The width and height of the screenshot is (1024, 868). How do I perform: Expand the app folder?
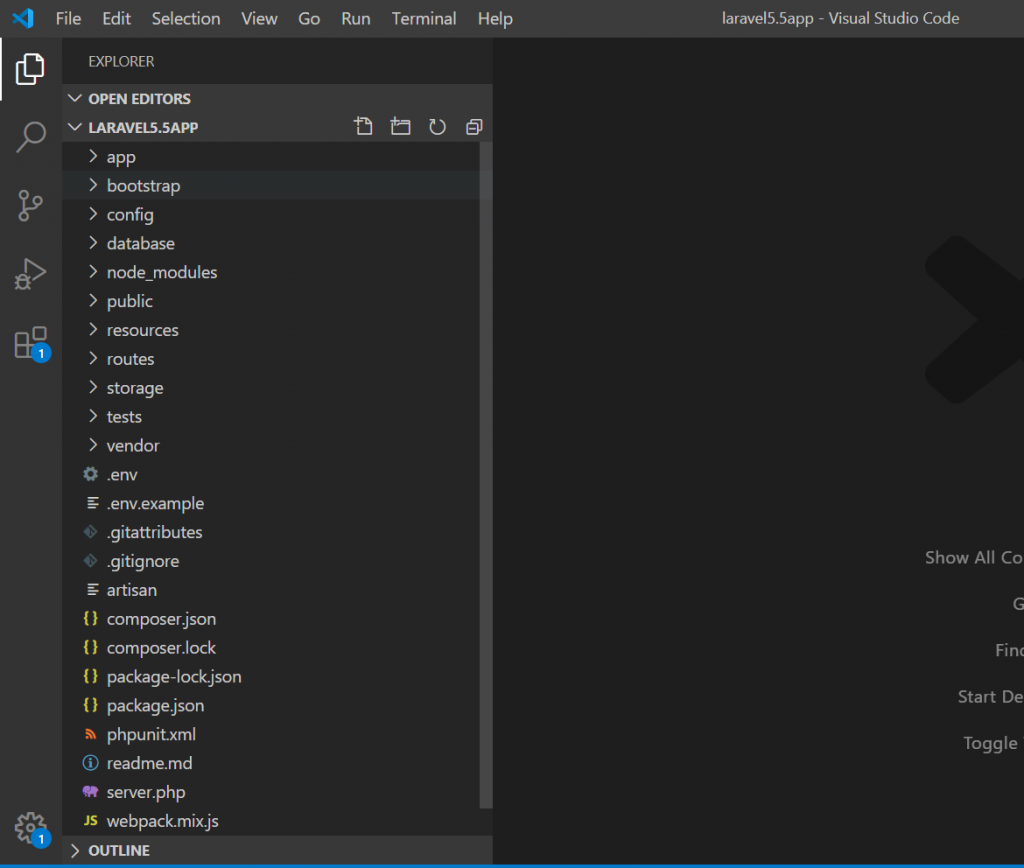click(x=121, y=157)
